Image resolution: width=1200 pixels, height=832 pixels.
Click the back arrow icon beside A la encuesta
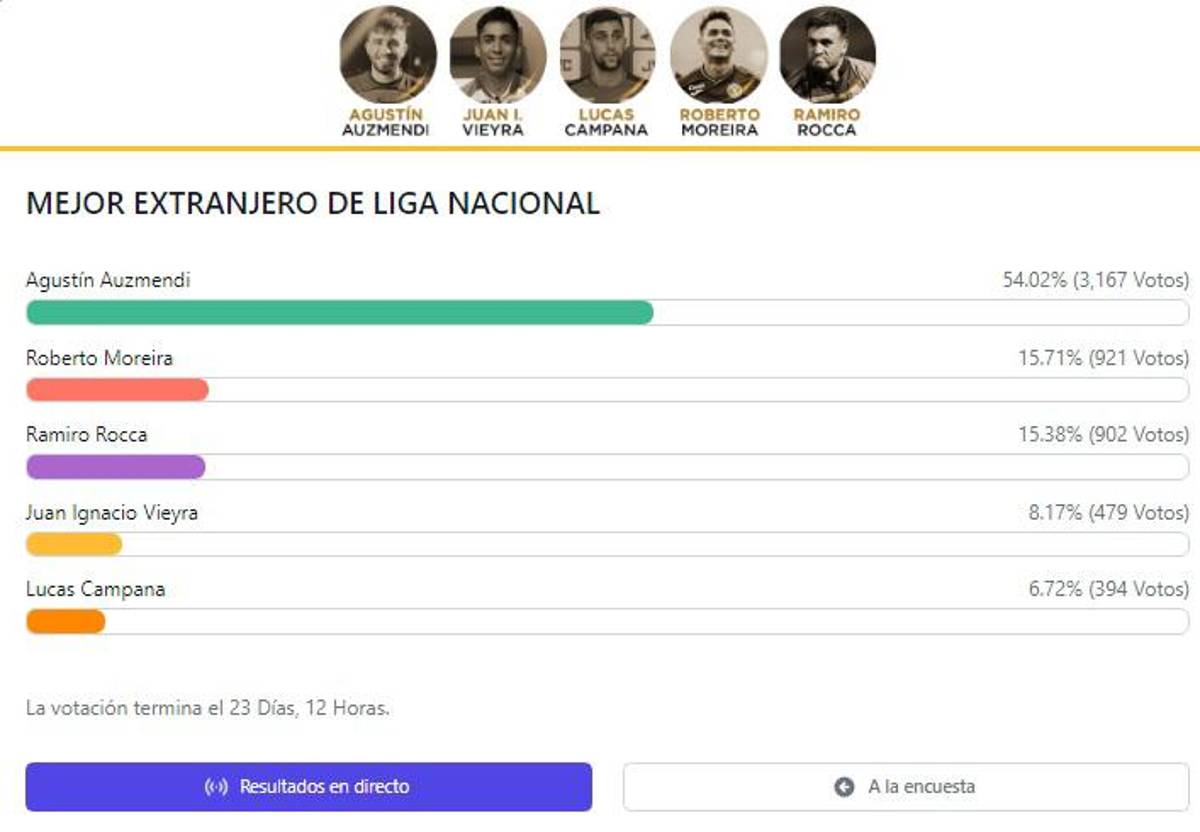pos(844,787)
